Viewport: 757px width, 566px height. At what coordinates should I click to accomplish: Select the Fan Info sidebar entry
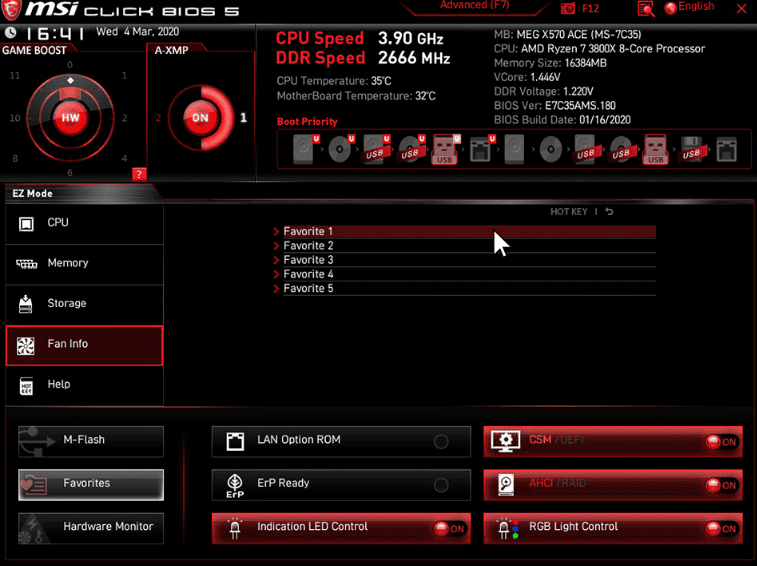(84, 345)
